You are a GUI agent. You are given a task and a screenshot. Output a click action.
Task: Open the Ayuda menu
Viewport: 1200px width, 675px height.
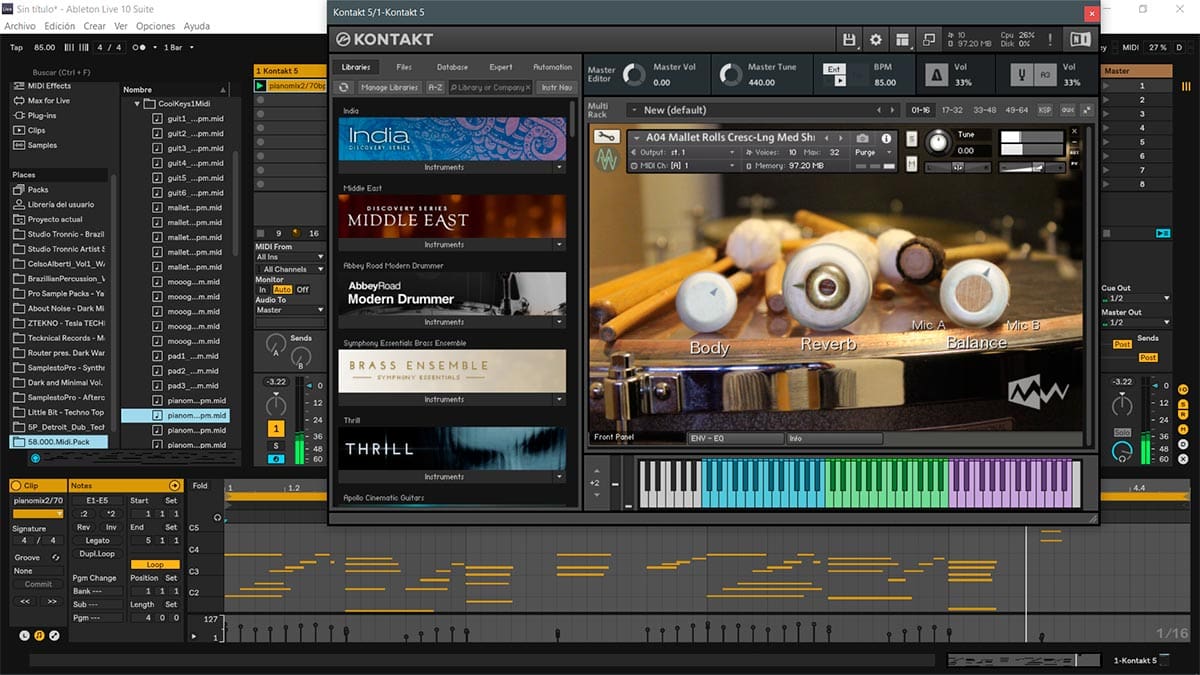point(196,26)
